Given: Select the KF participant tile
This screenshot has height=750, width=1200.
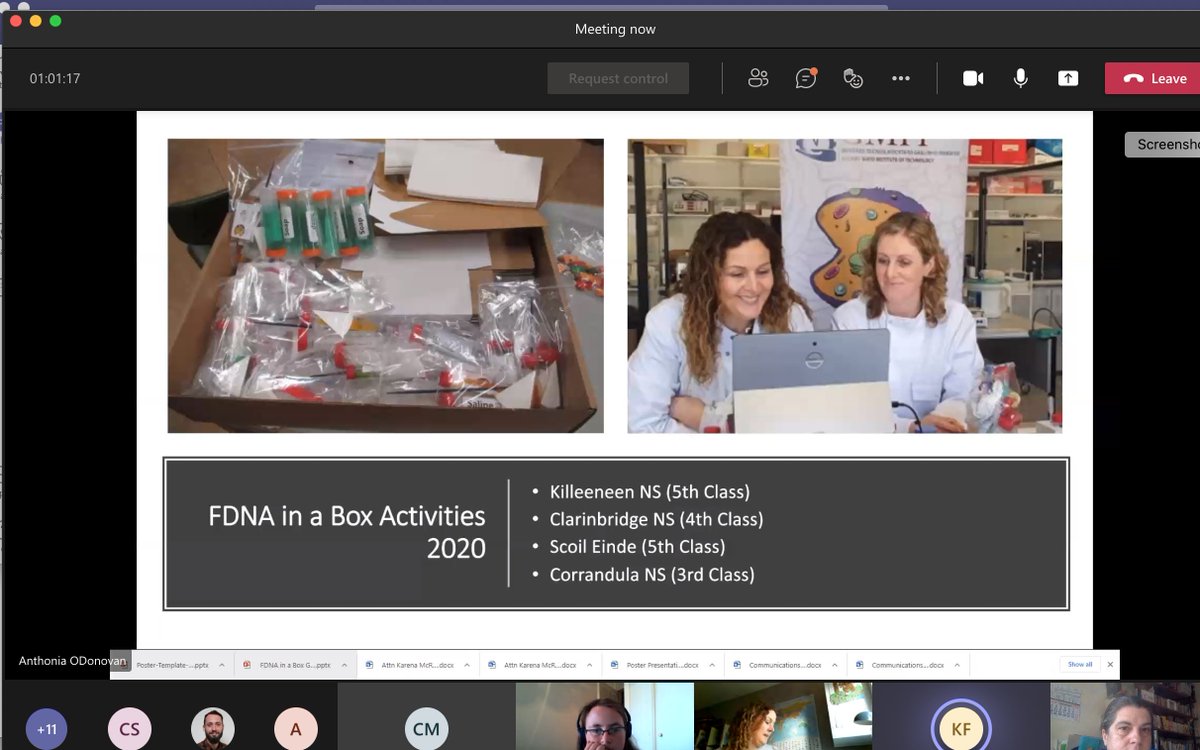Looking at the screenshot, I should point(960,728).
